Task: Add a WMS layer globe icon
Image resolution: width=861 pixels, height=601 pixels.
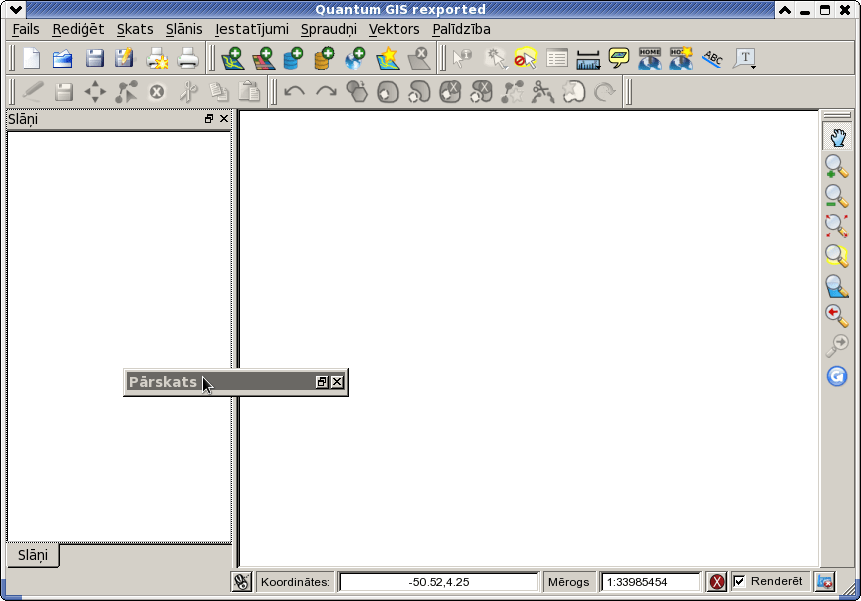Action: click(x=356, y=59)
